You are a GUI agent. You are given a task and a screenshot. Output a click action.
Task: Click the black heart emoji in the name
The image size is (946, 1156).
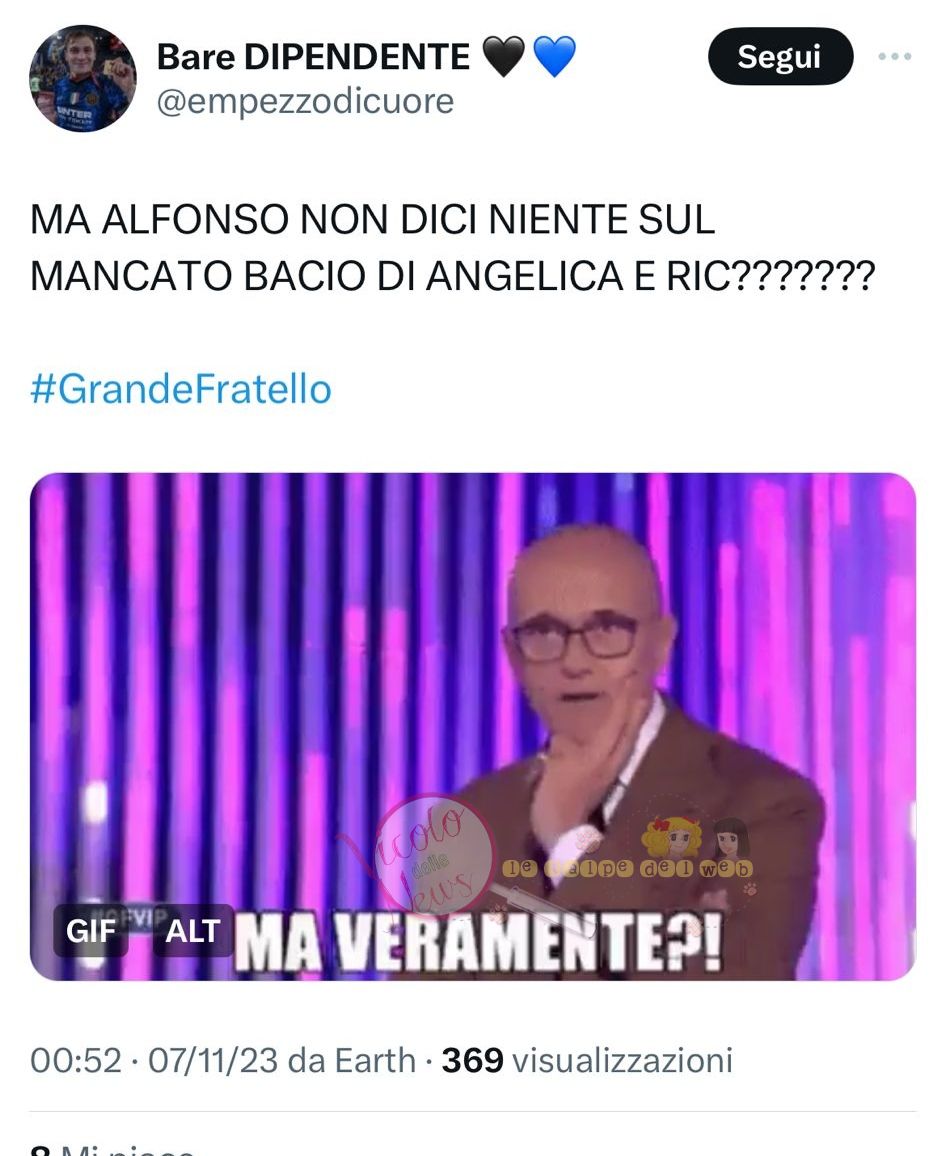point(504,57)
